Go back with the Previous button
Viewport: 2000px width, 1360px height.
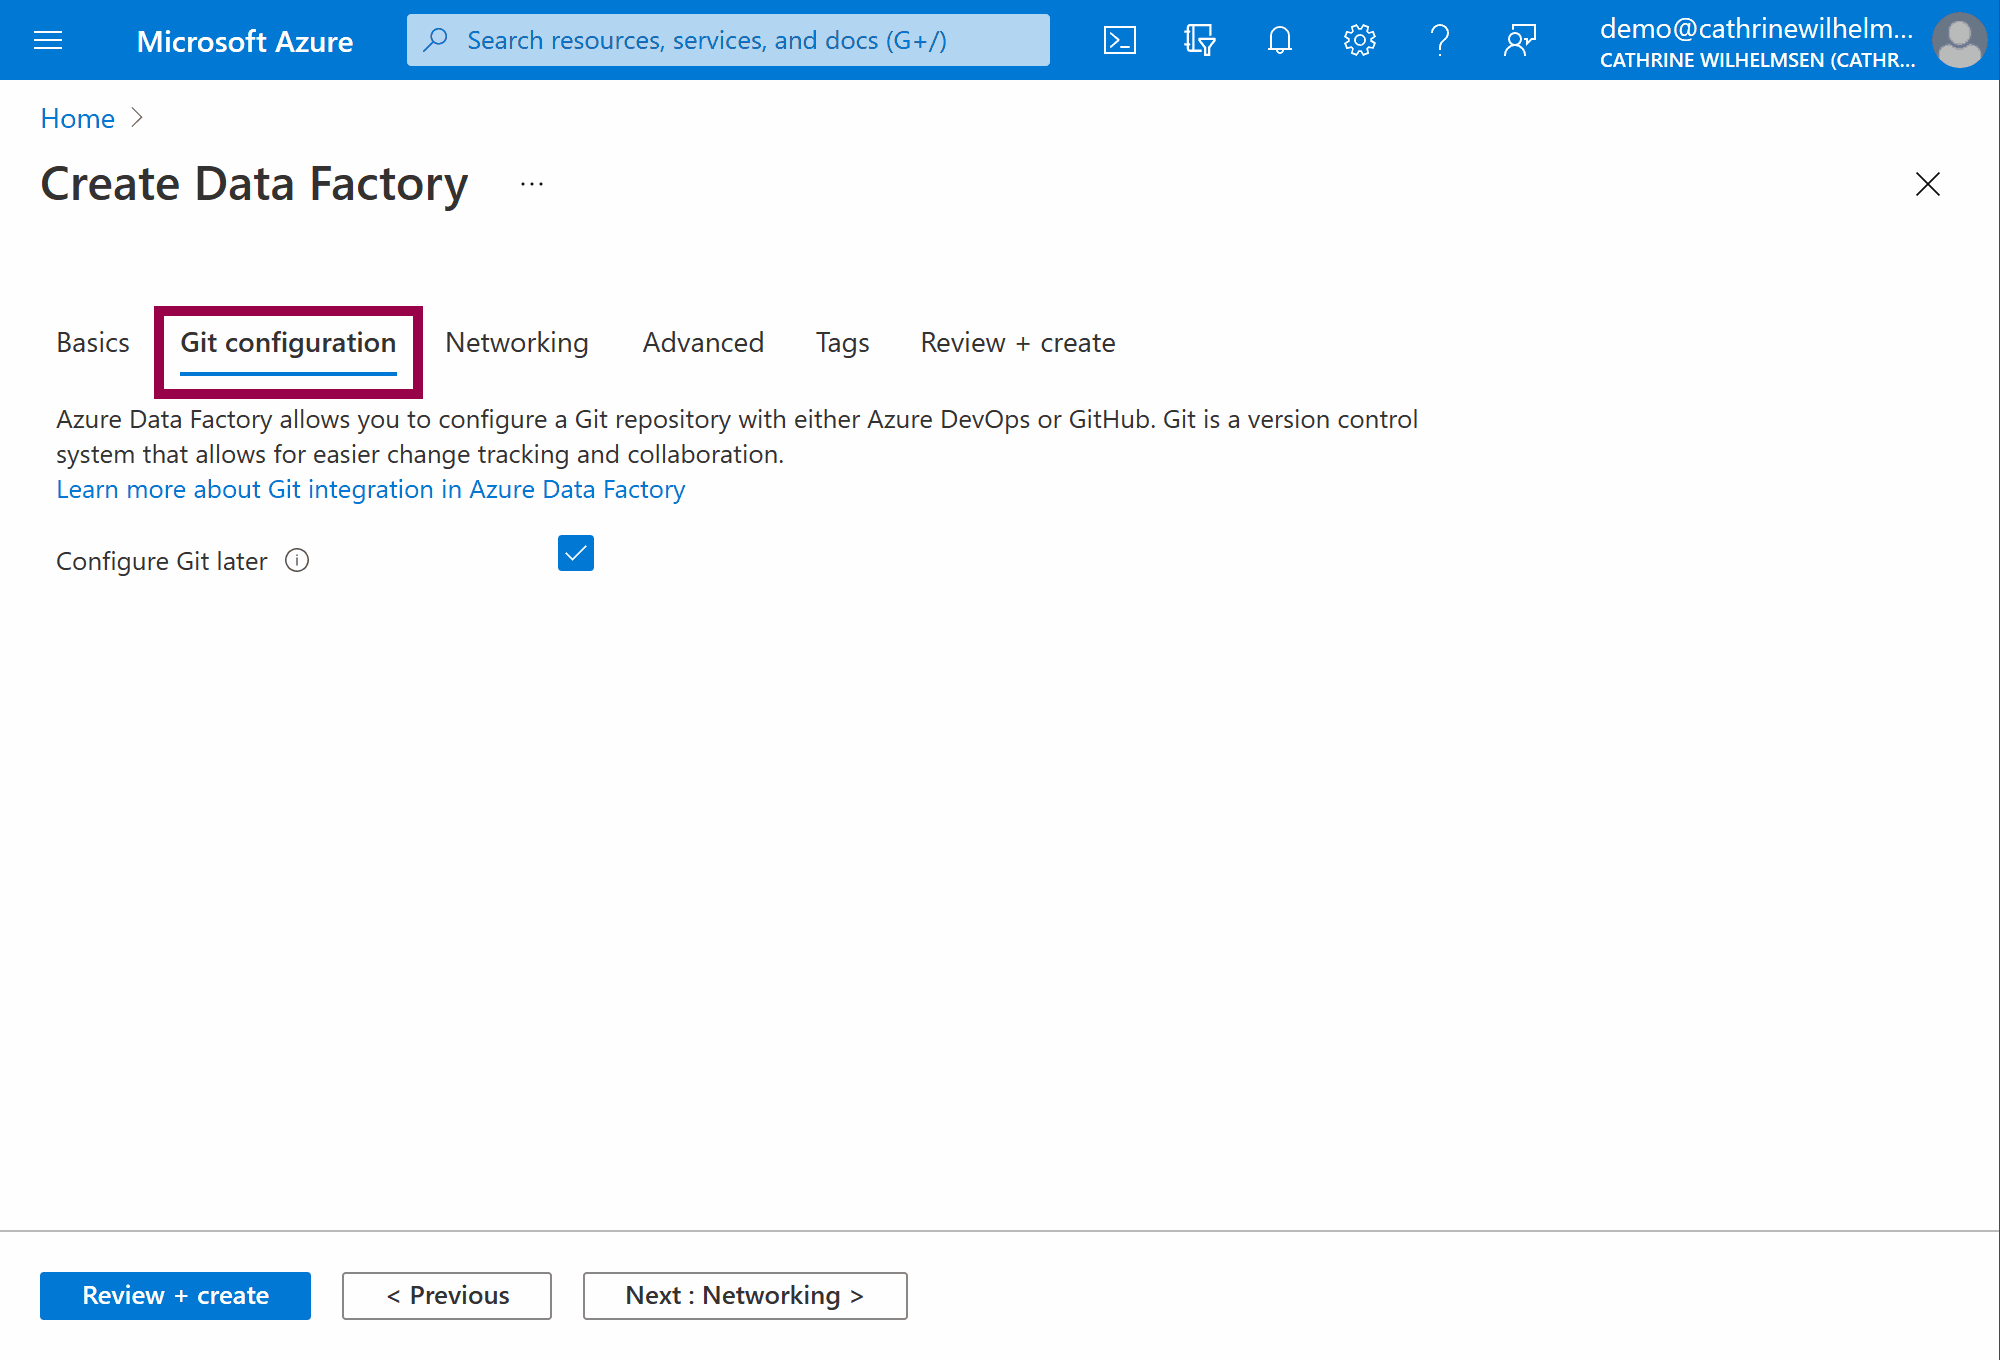point(447,1295)
